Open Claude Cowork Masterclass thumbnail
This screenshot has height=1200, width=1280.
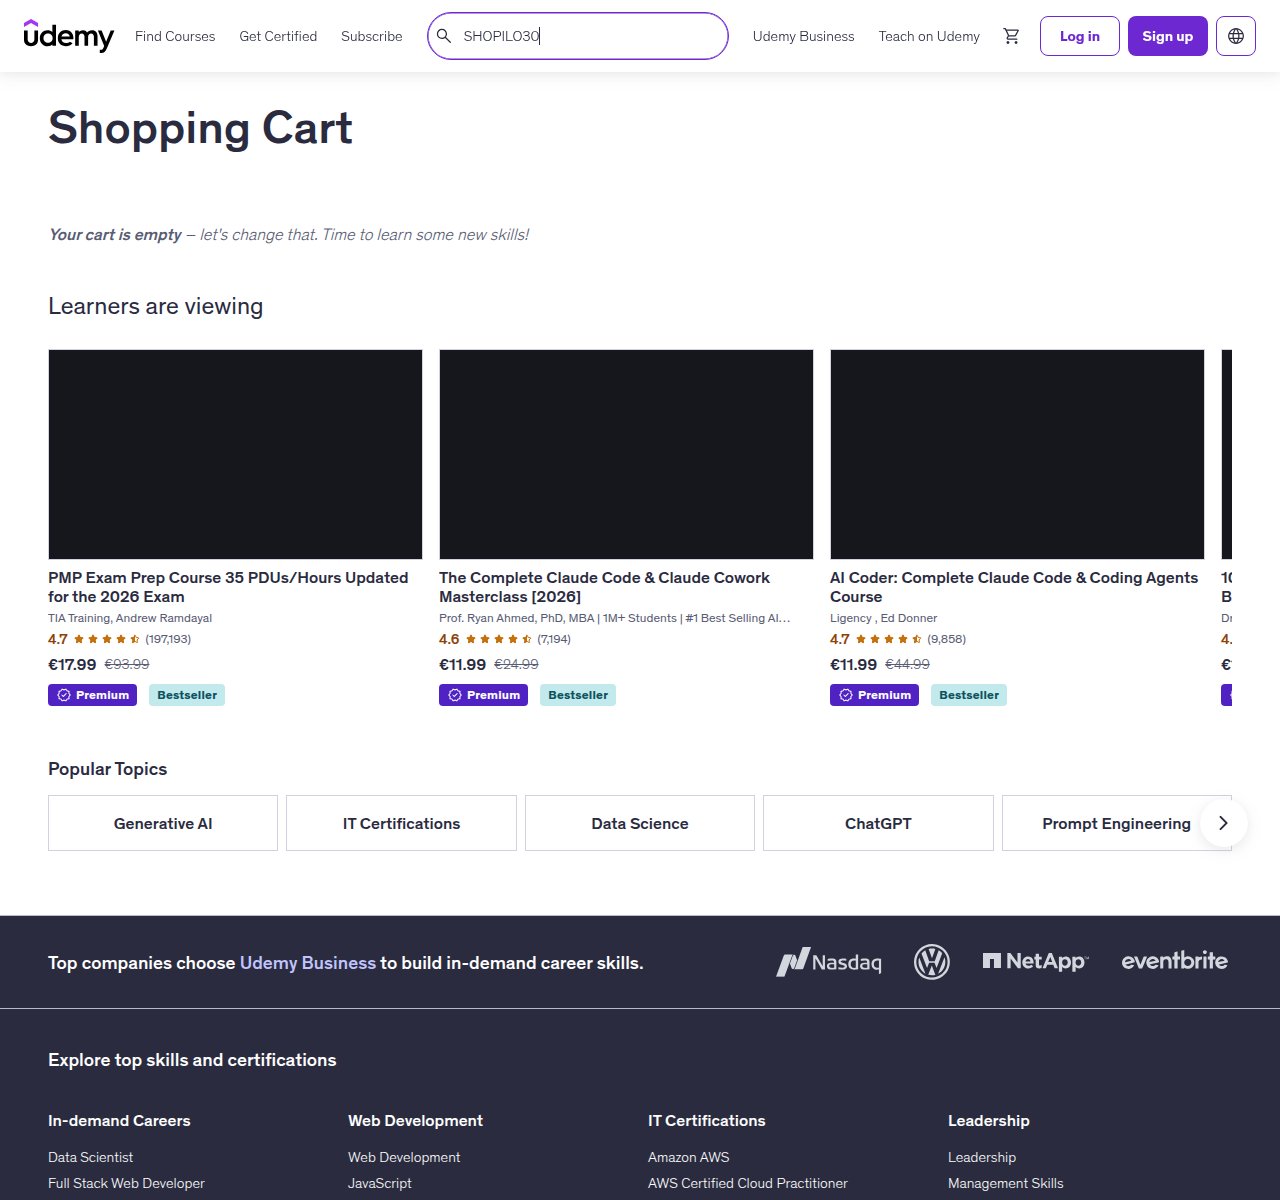tap(626, 454)
